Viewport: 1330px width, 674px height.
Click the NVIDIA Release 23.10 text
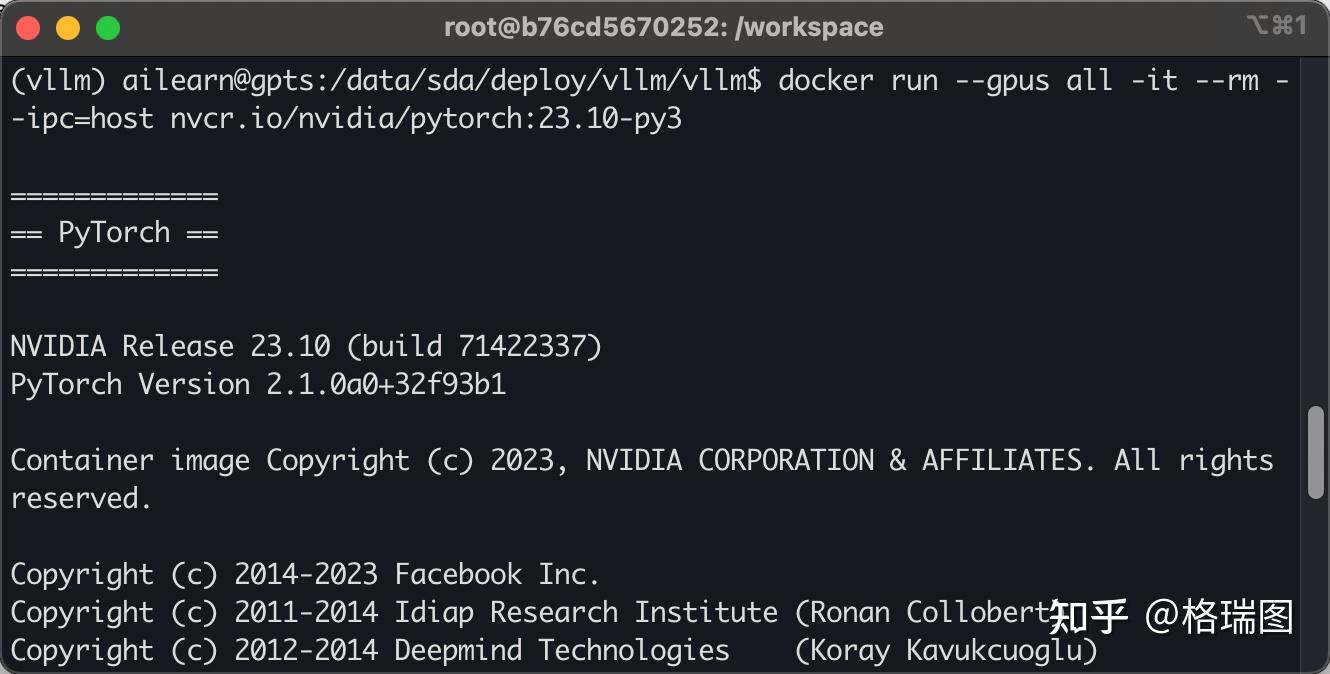pos(170,347)
